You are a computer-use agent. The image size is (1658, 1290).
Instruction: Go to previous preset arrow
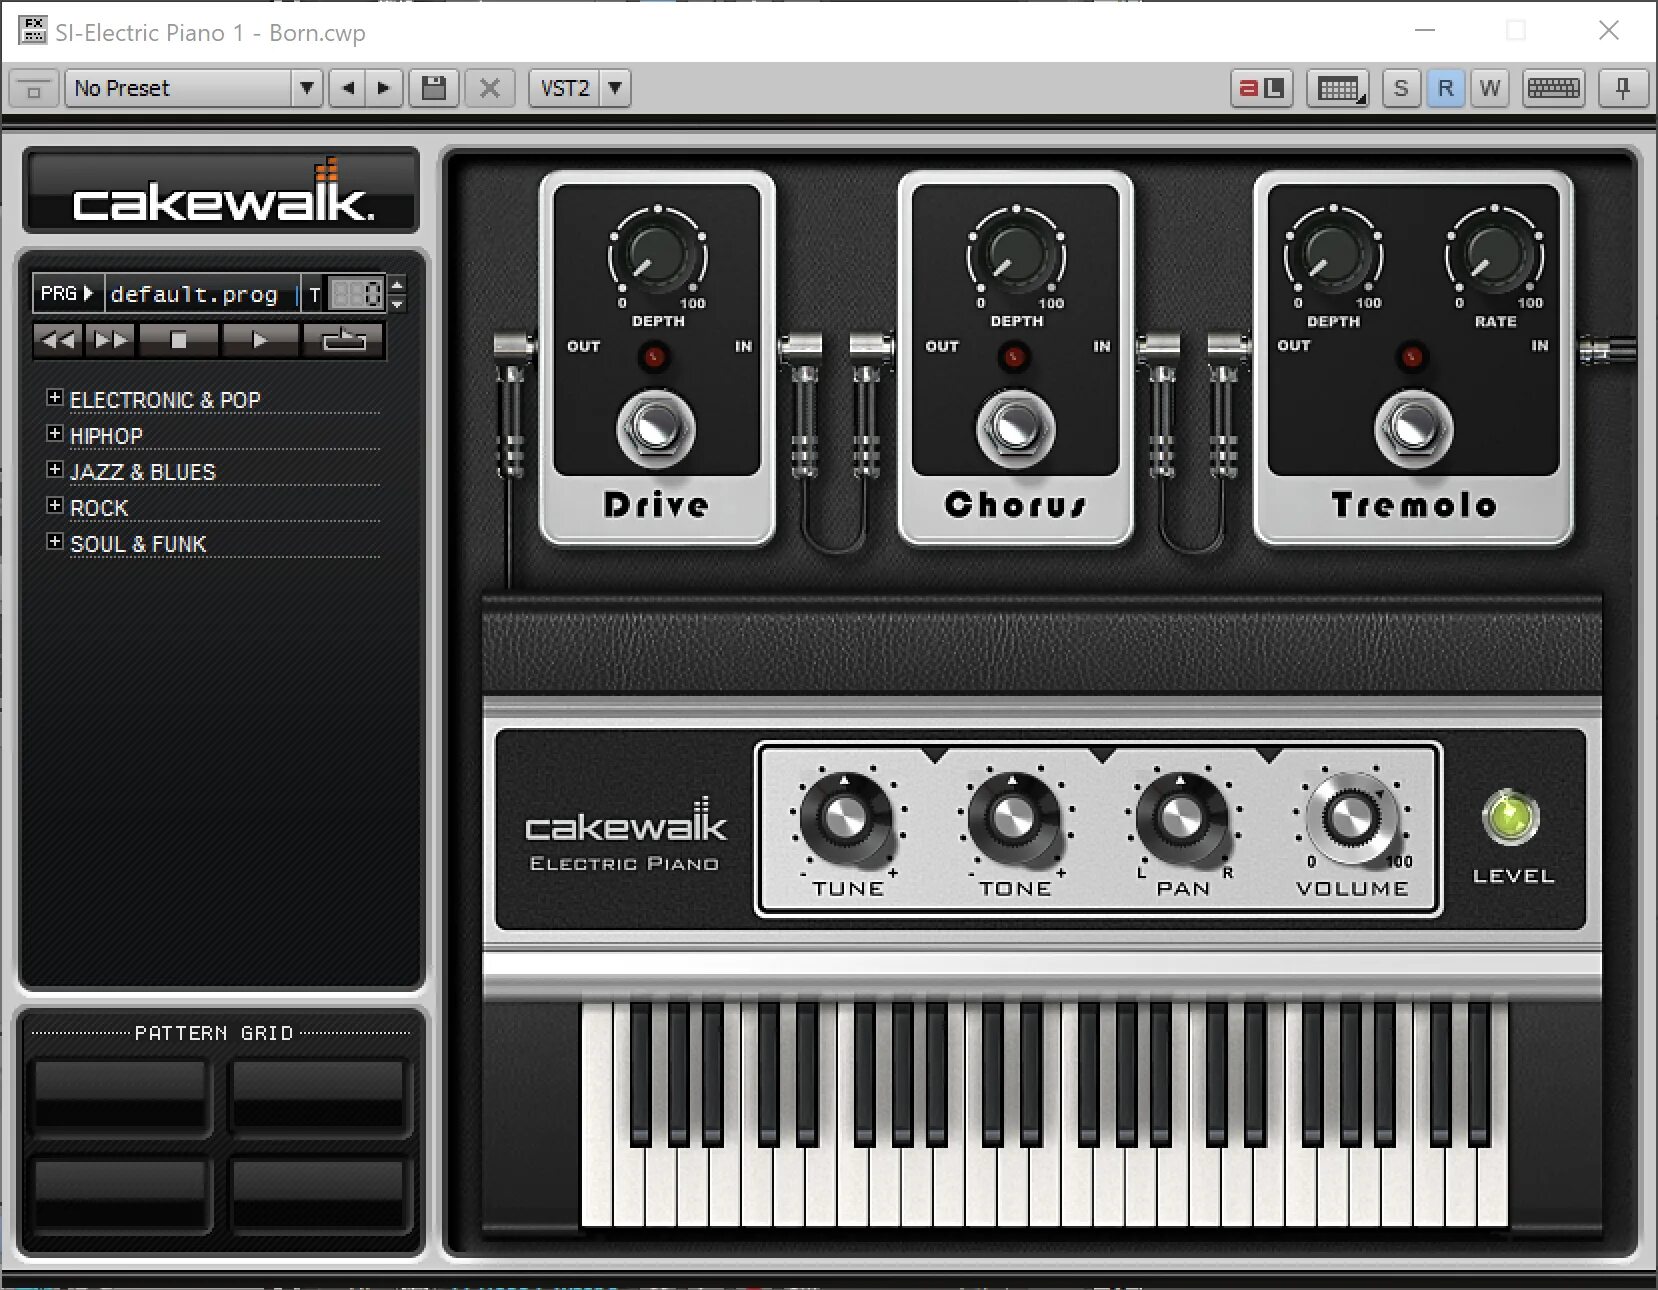pyautogui.click(x=347, y=89)
